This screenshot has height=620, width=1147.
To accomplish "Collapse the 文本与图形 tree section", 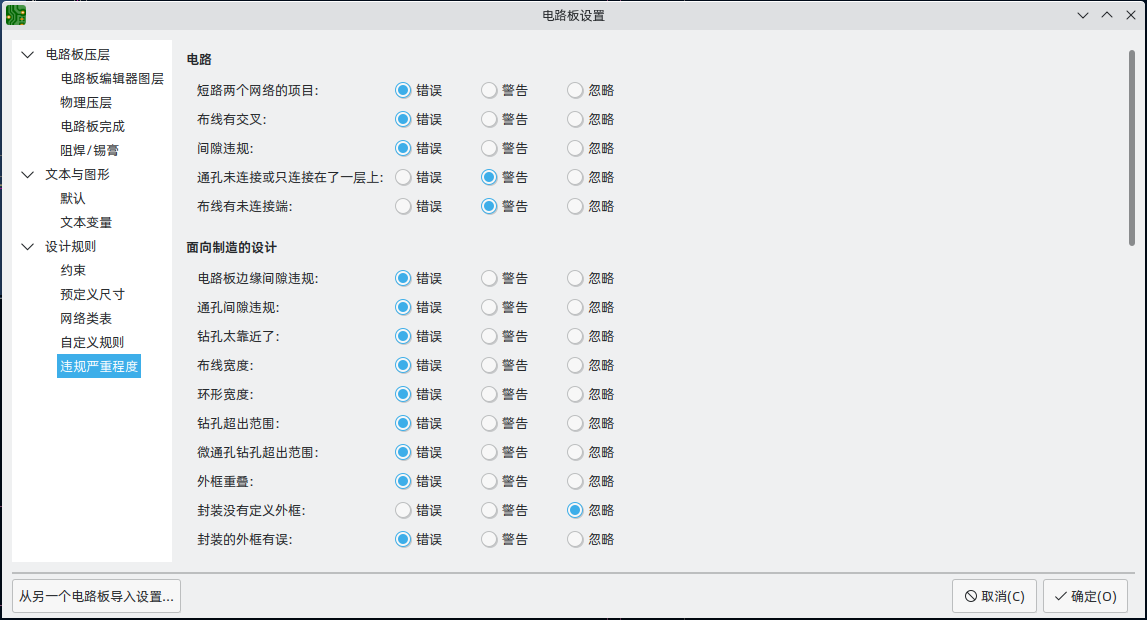I will (28, 175).
